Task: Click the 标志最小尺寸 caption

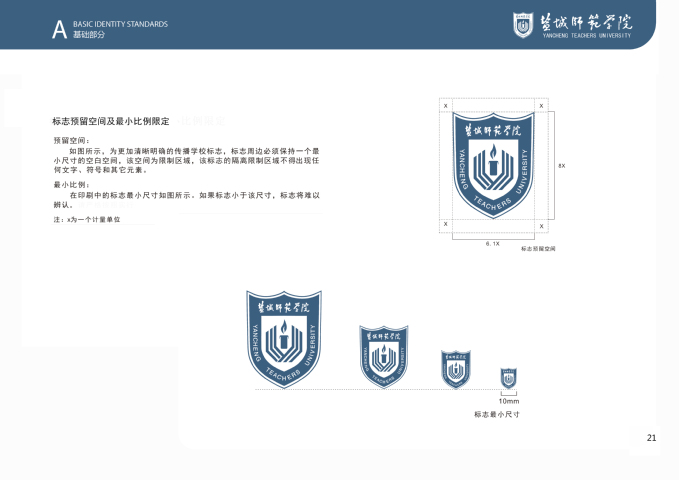Action: tap(496, 414)
